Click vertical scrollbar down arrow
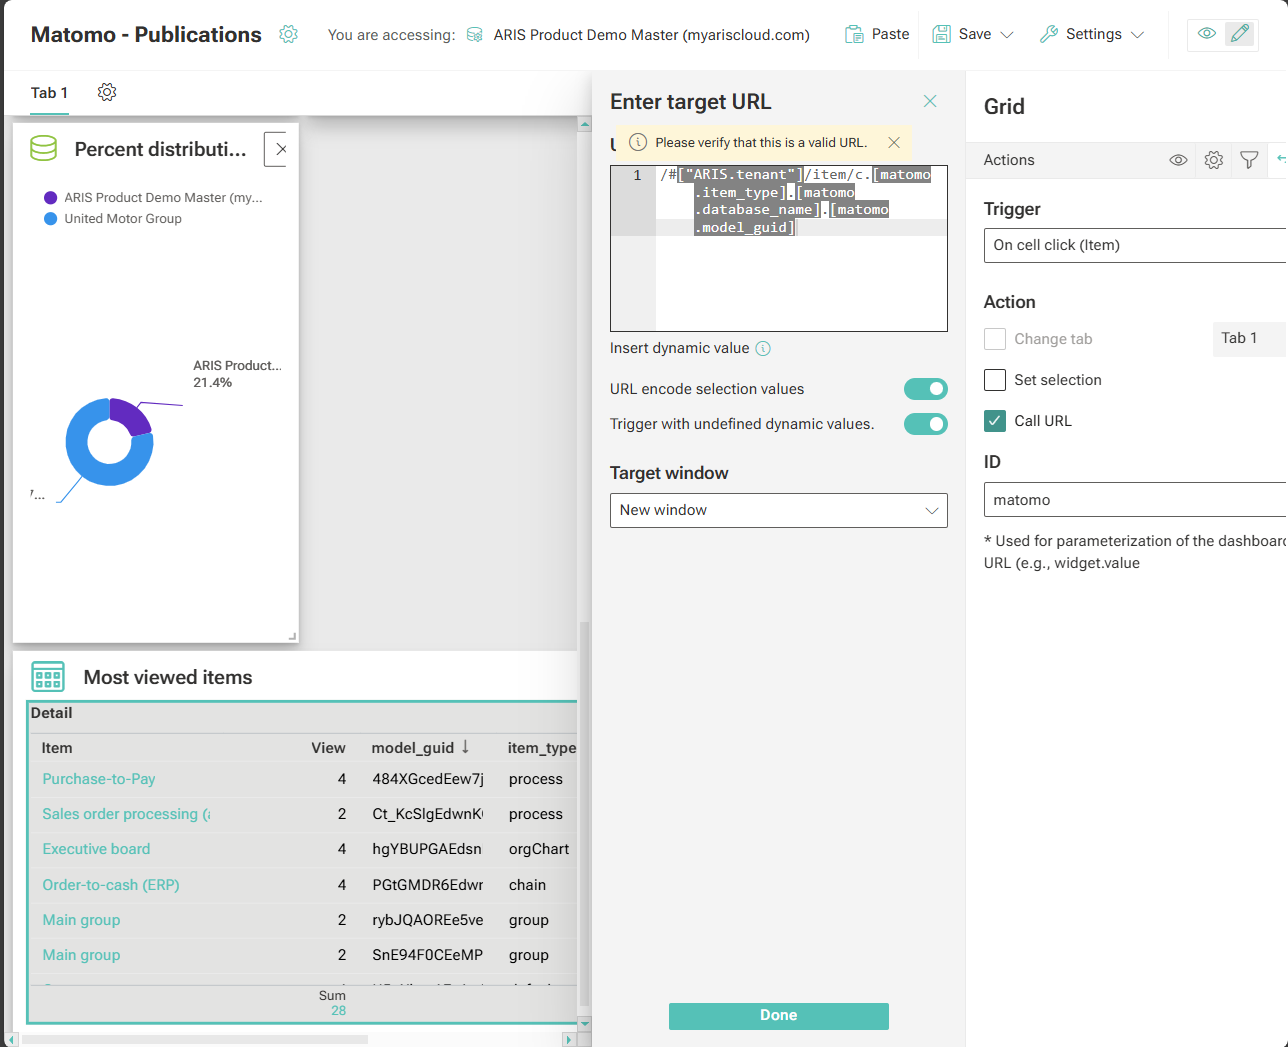 [x=585, y=1025]
